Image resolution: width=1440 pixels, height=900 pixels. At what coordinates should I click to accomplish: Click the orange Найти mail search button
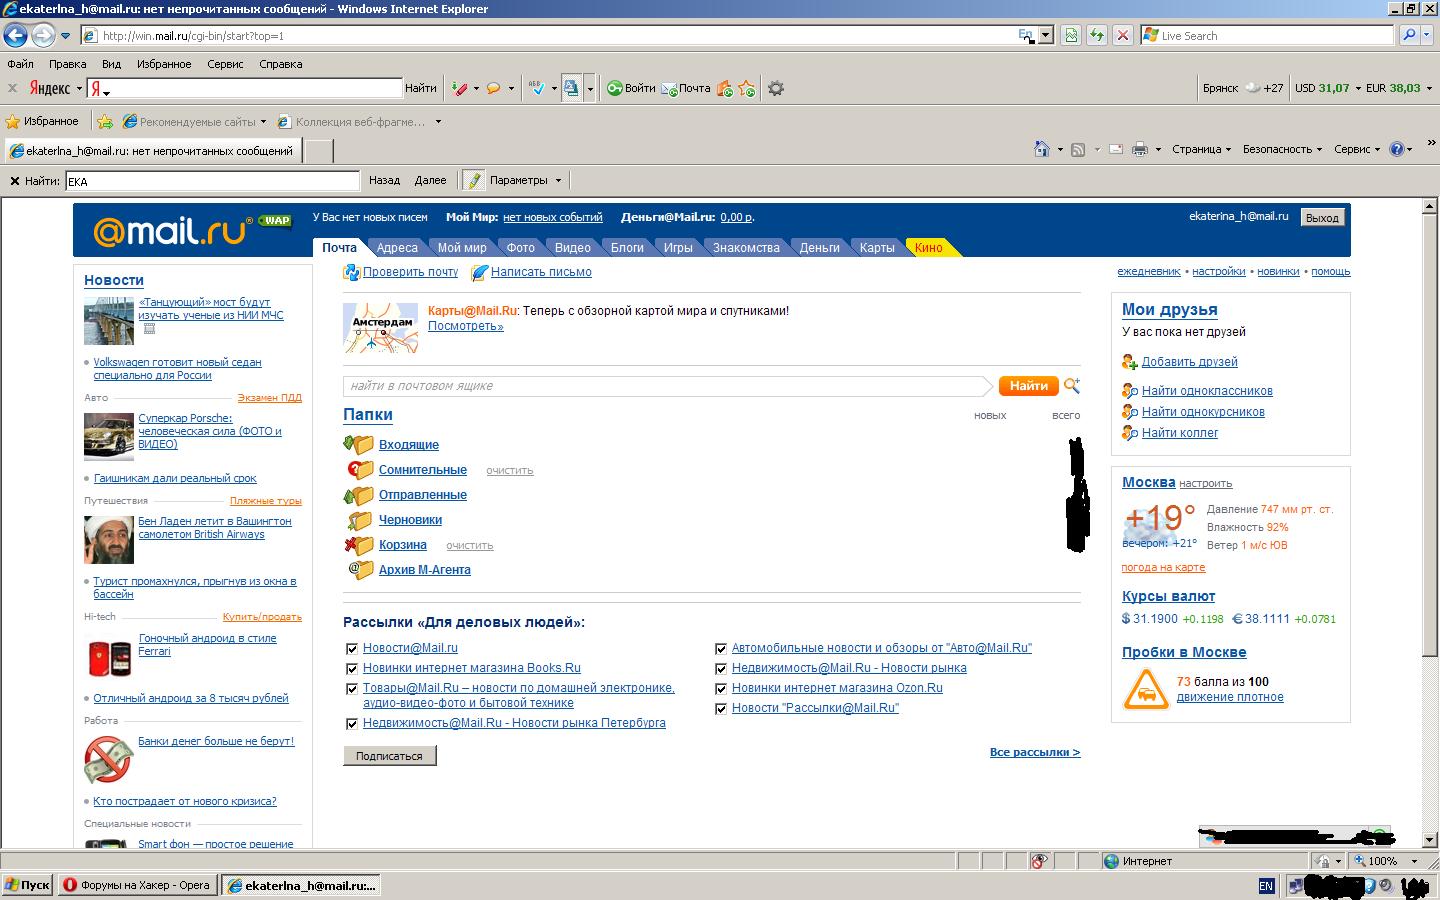pyautogui.click(x=1028, y=386)
